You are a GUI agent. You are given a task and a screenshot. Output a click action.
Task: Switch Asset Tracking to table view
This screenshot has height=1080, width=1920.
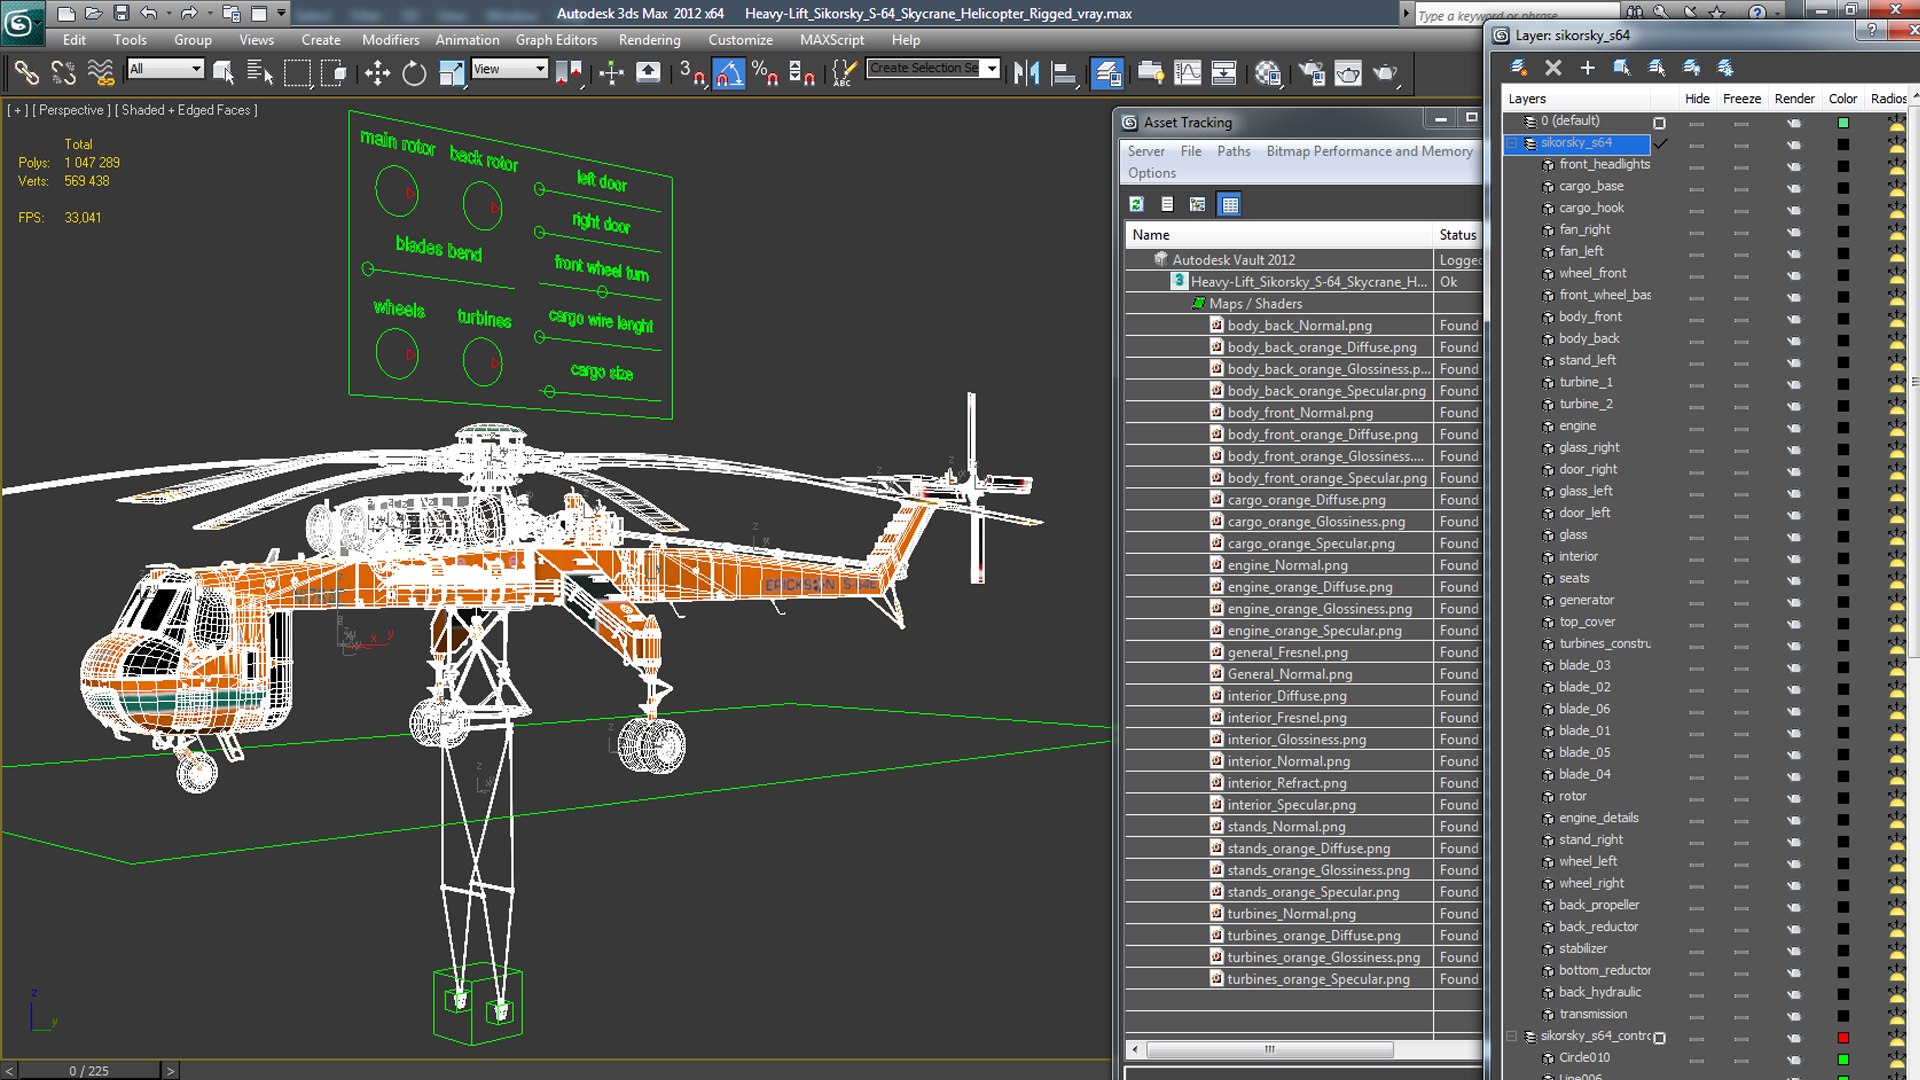pos(1230,204)
